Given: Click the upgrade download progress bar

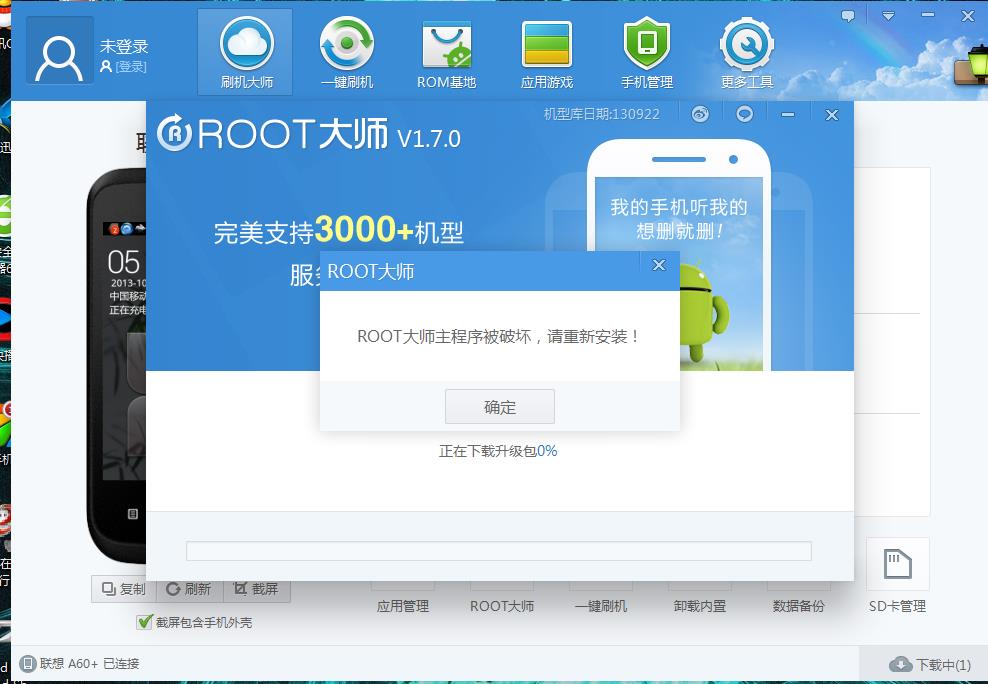Looking at the screenshot, I should click(x=498, y=550).
